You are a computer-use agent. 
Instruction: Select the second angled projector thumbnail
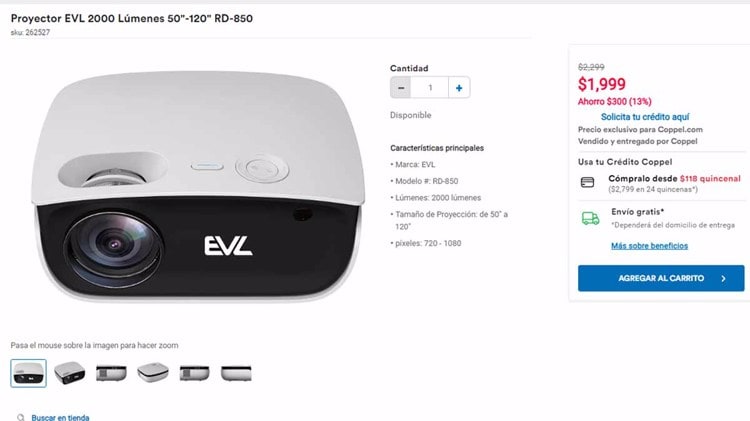69,373
